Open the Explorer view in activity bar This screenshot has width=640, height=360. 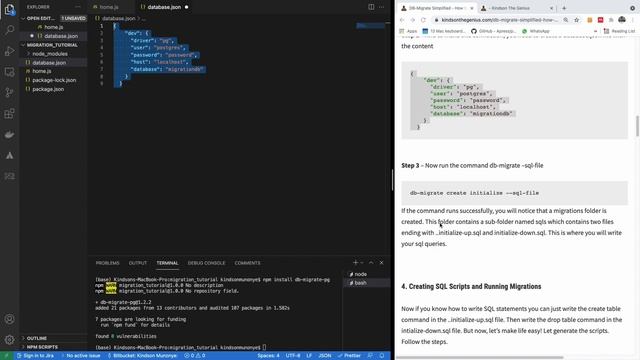click(9, 9)
